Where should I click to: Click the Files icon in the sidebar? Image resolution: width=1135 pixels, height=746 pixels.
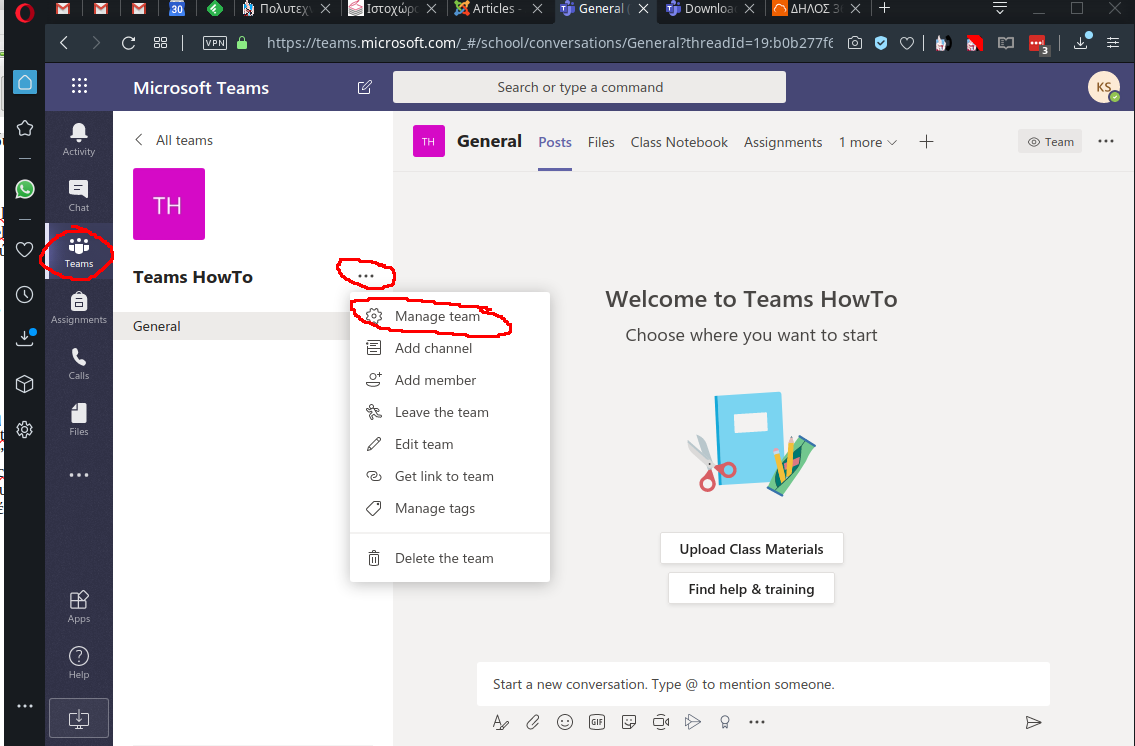point(79,419)
